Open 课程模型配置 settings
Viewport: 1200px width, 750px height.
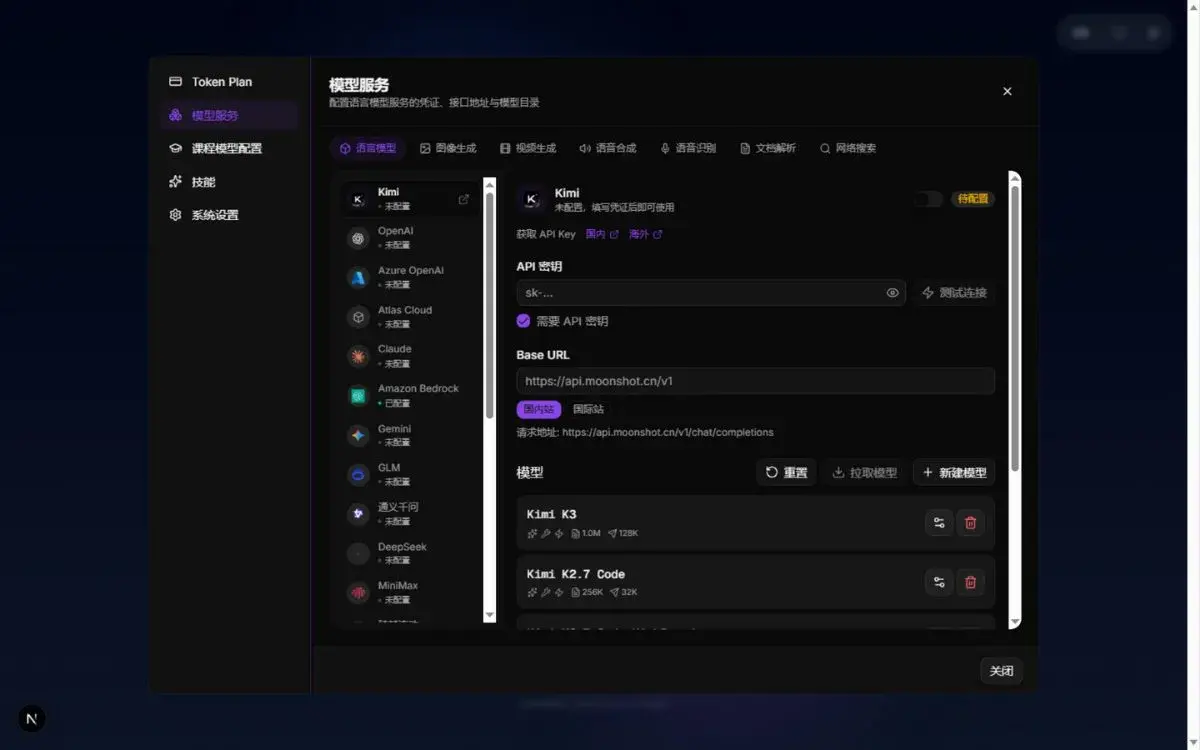[229, 148]
